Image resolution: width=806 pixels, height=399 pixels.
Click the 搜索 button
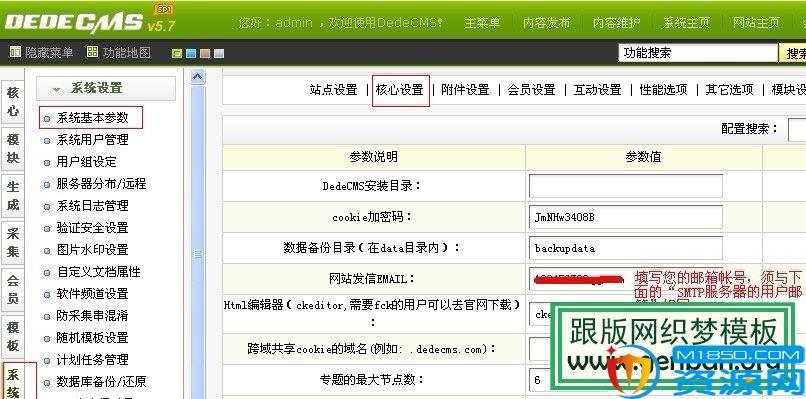pos(793,53)
